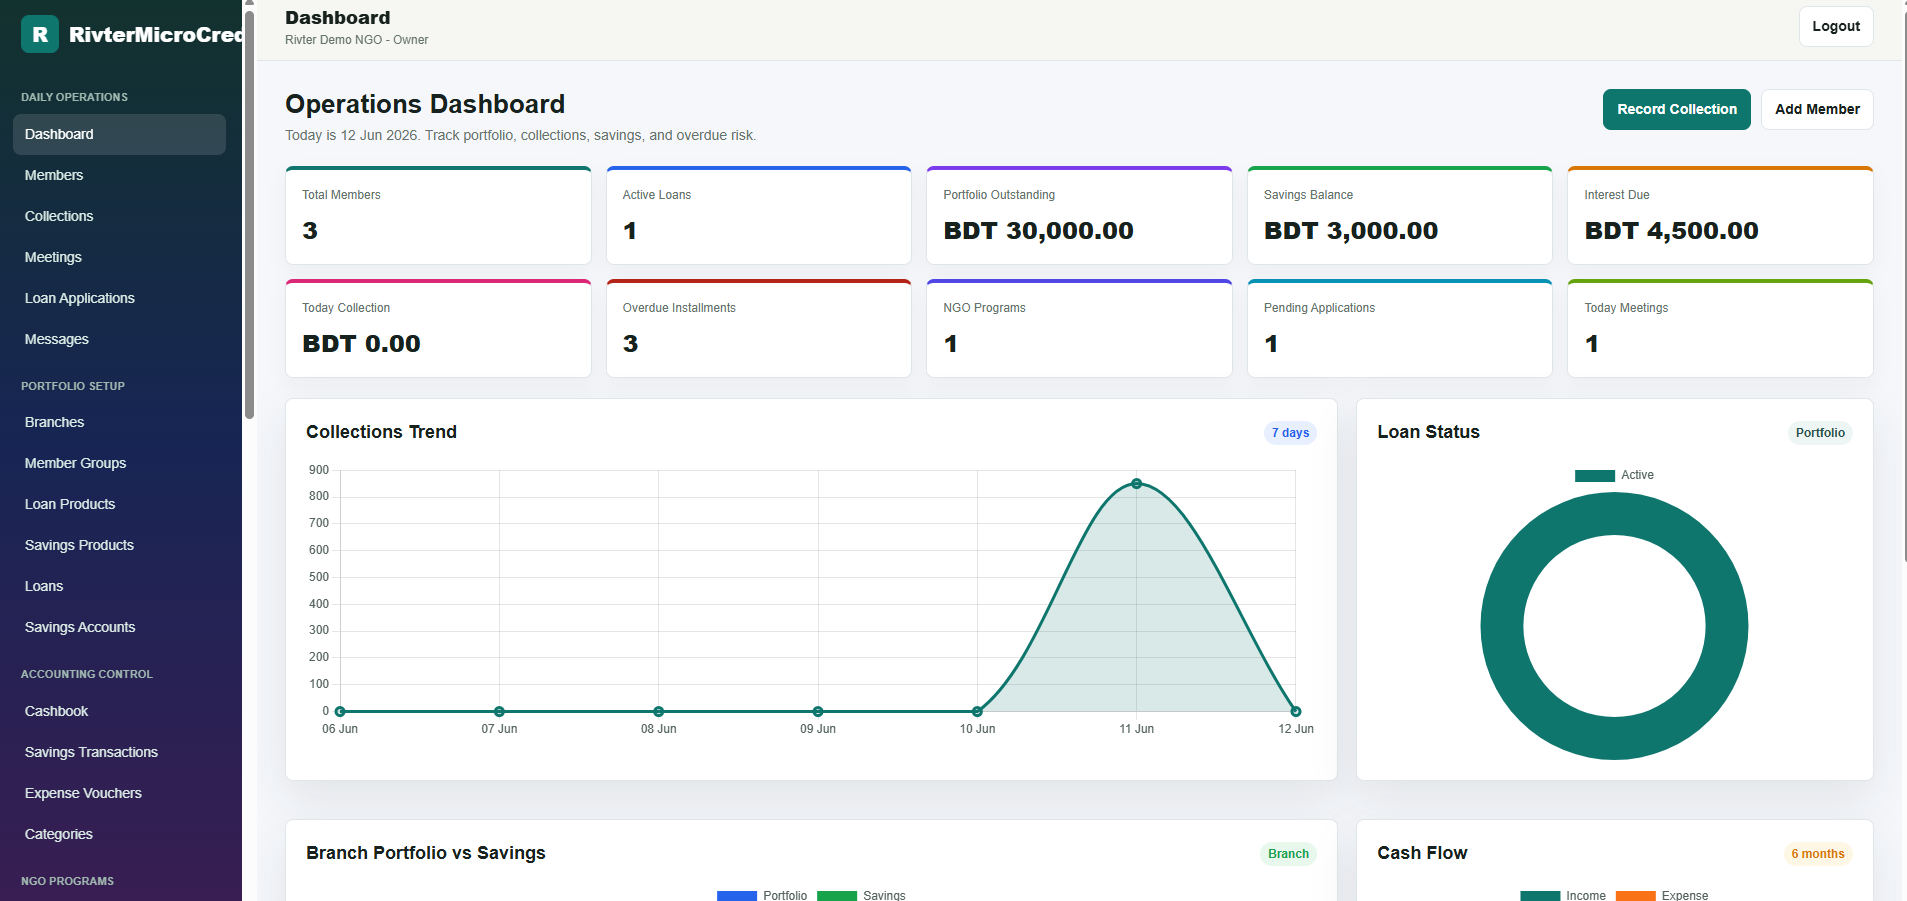Click the 'ACCOUNTING CONTROL' sidebar heading
The width and height of the screenshot is (1907, 901).
pos(87,674)
